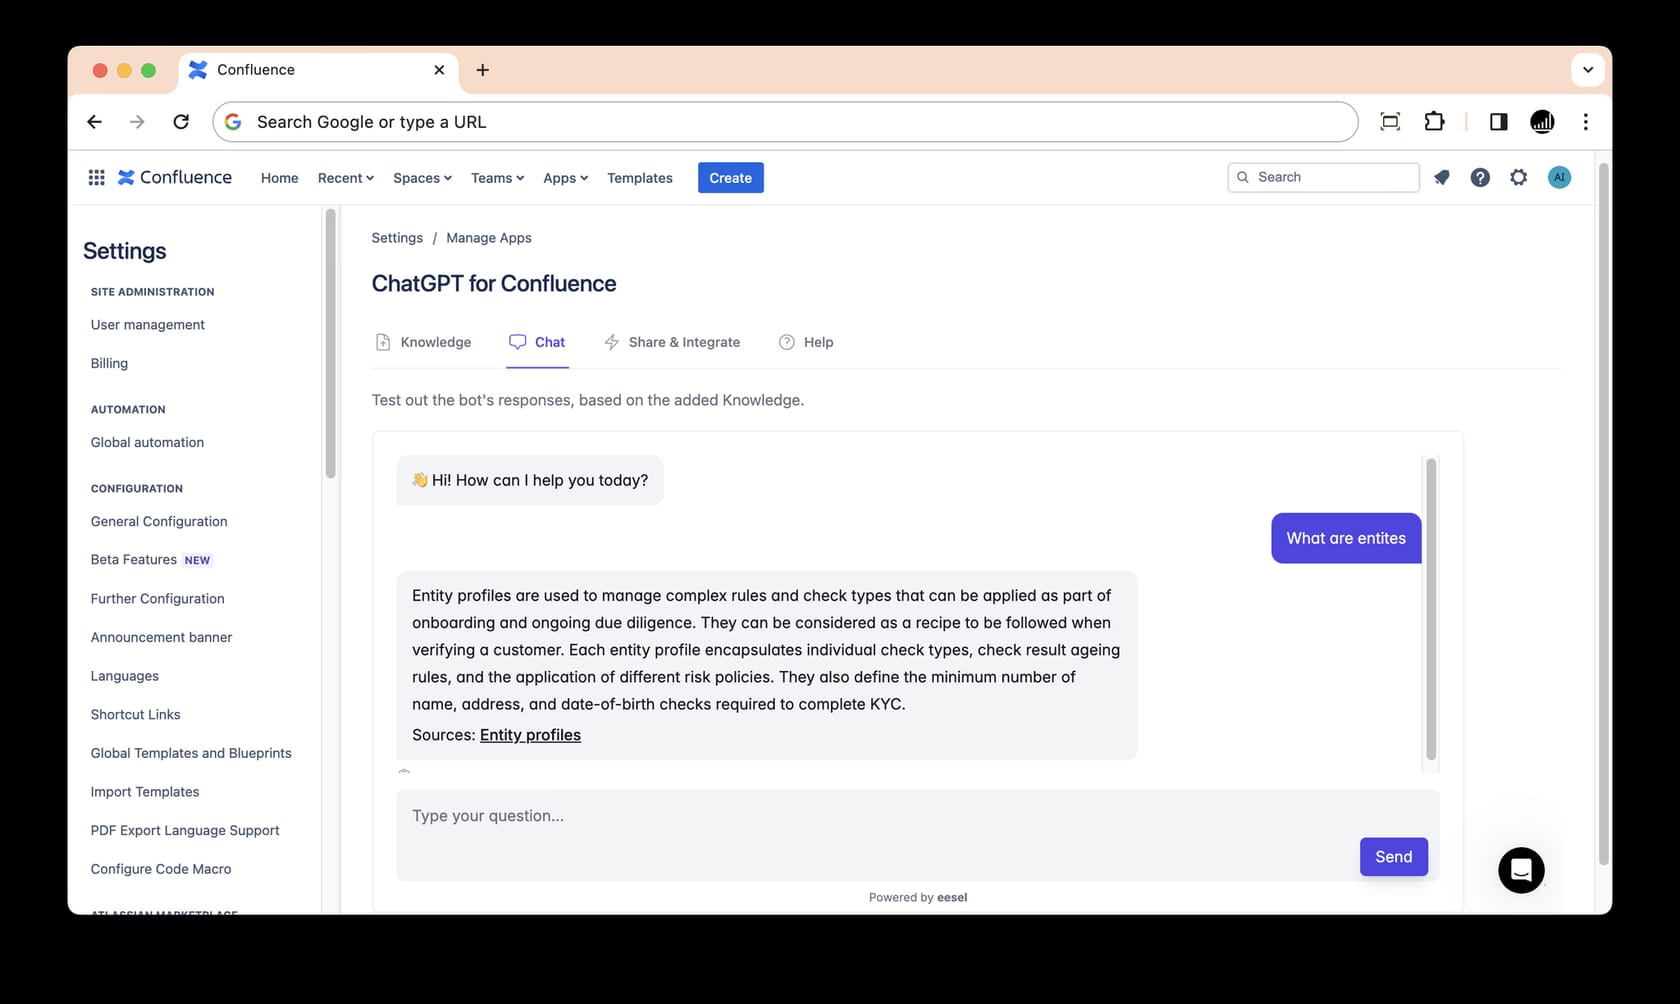This screenshot has width=1680, height=1004.
Task: Focus the Type your question field
Action: (x=870, y=817)
